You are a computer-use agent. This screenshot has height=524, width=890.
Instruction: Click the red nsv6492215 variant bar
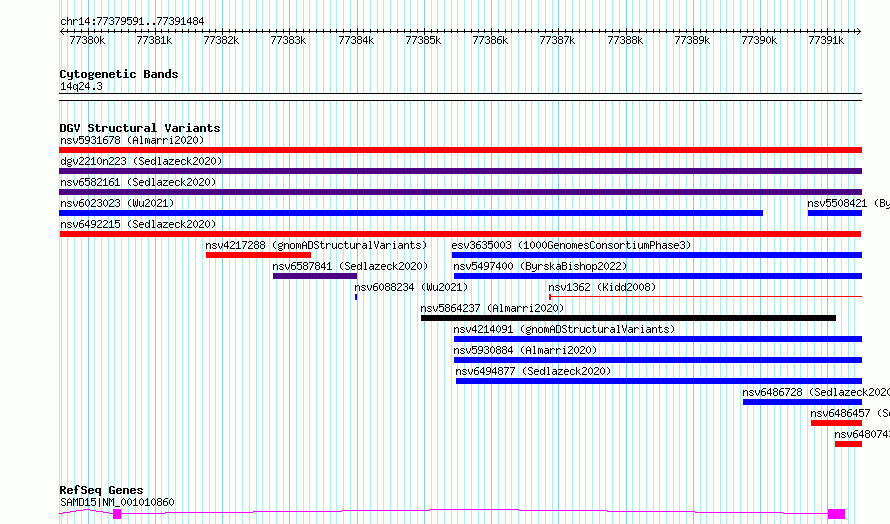pyautogui.click(x=460, y=234)
